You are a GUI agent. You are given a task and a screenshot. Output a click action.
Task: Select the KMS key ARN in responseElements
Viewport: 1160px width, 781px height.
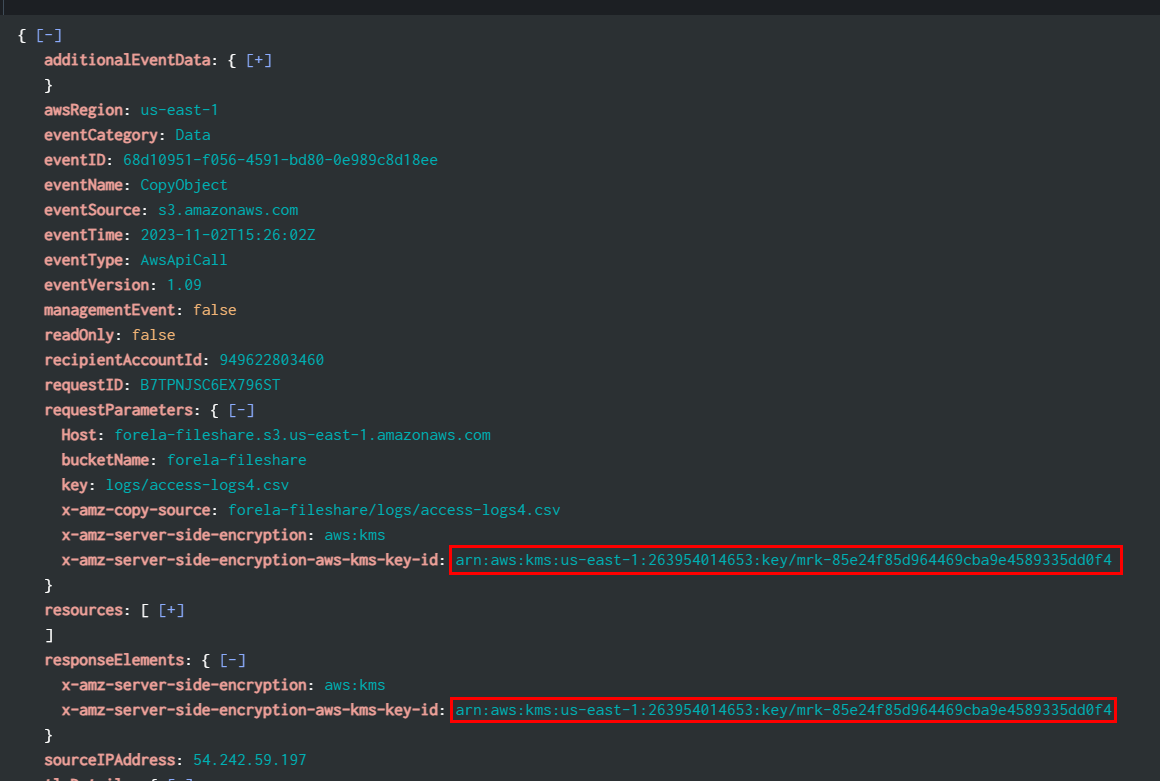783,710
